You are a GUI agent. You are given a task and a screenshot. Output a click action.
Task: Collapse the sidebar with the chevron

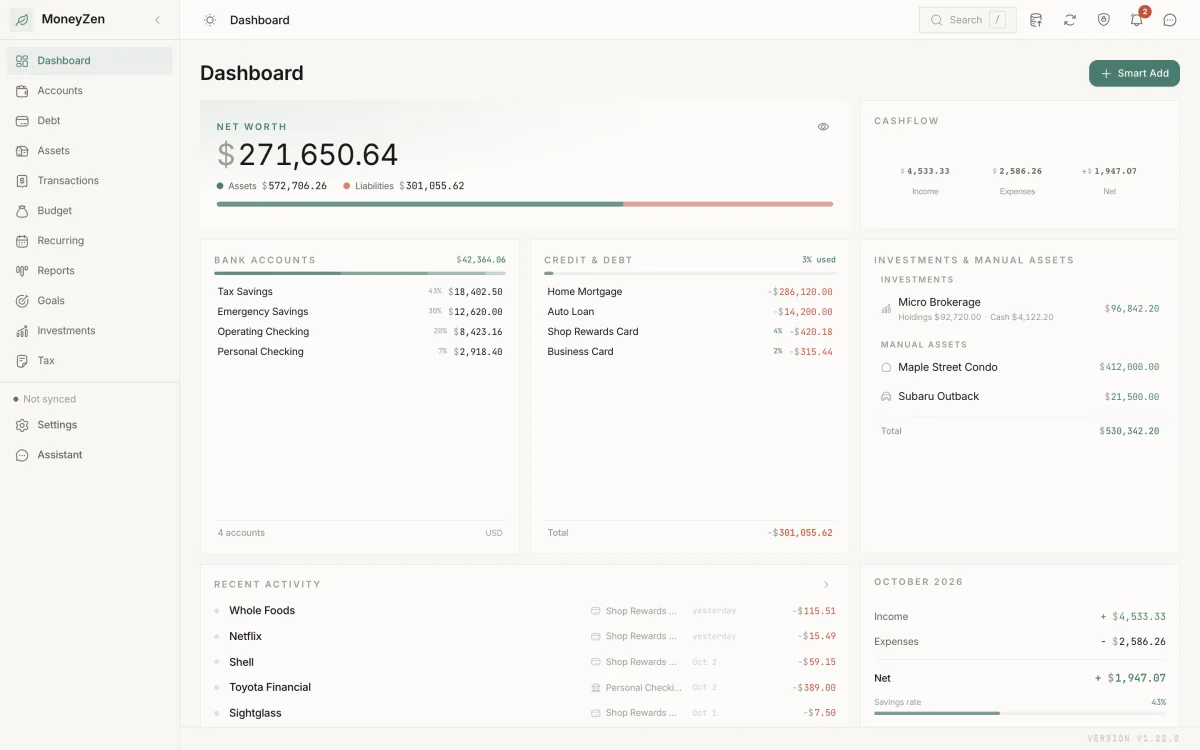click(x=157, y=20)
